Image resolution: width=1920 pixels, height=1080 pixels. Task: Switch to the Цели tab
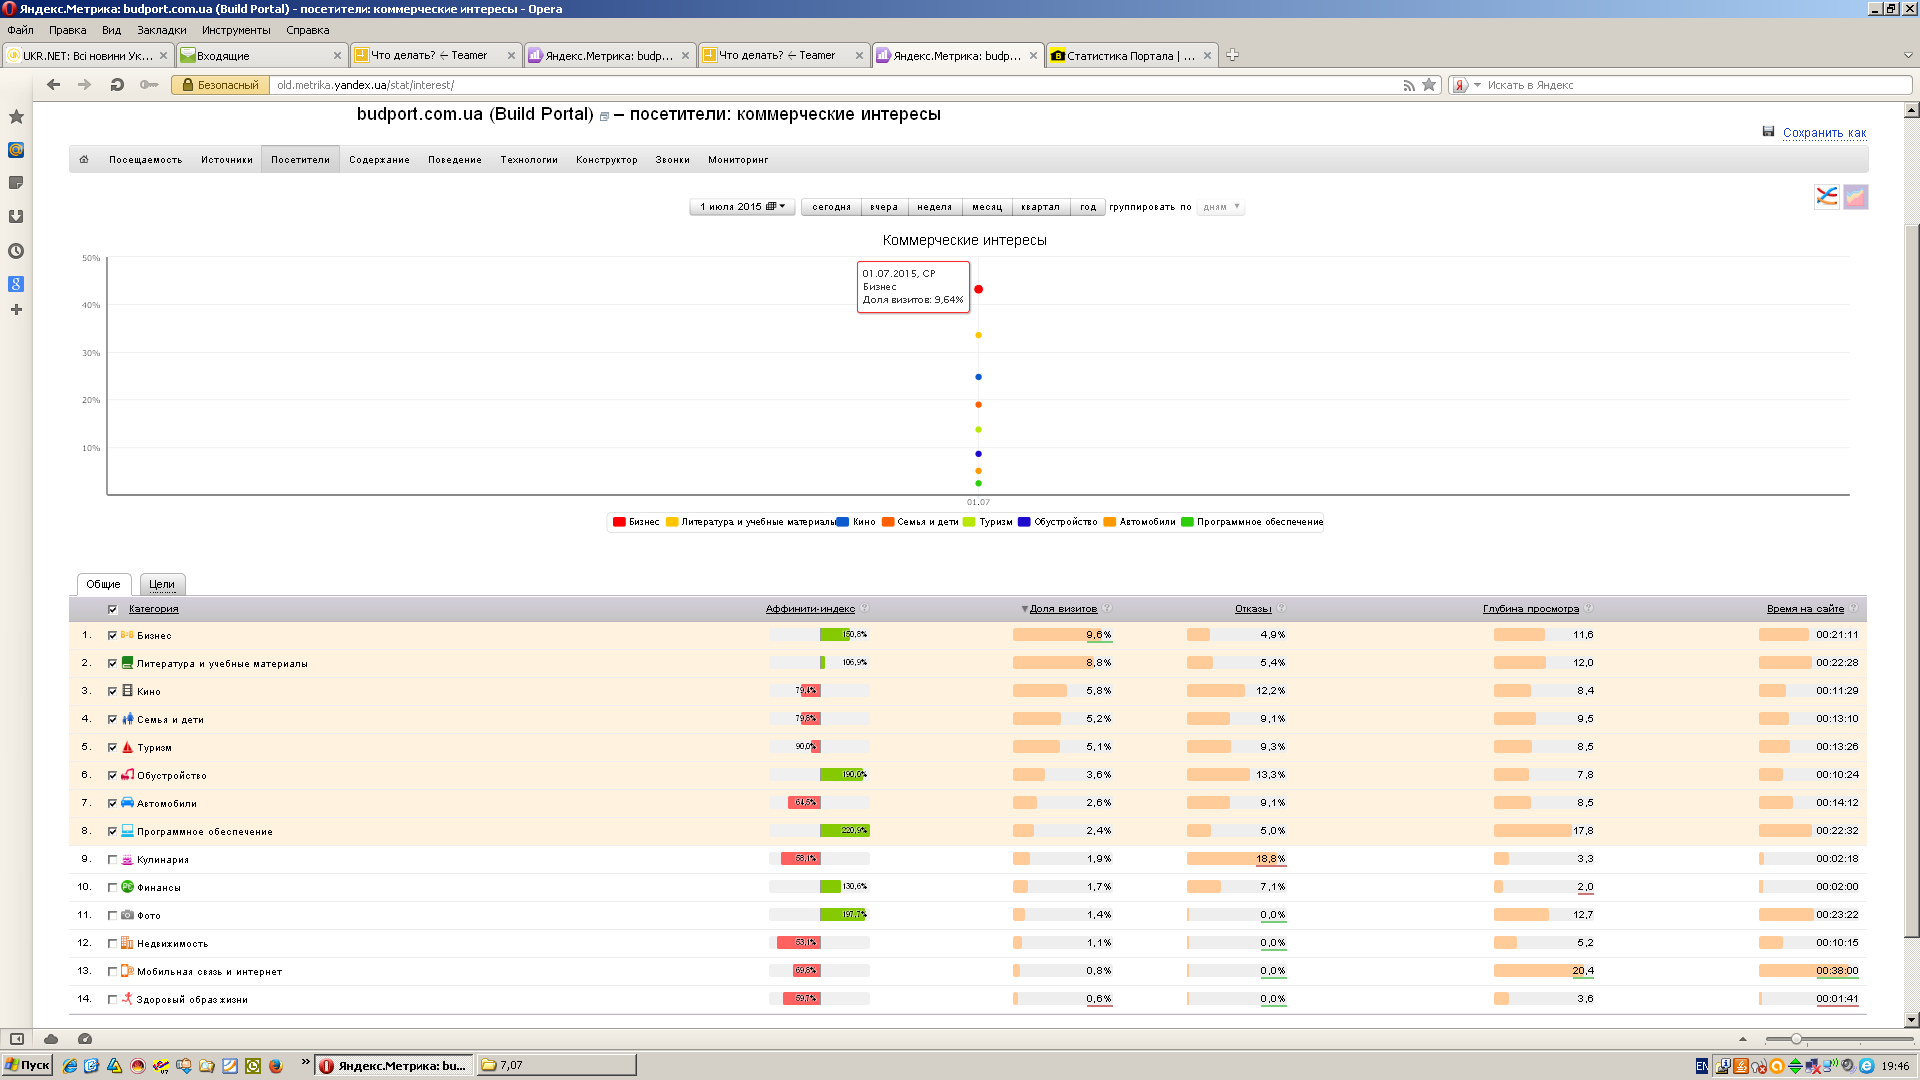(162, 584)
